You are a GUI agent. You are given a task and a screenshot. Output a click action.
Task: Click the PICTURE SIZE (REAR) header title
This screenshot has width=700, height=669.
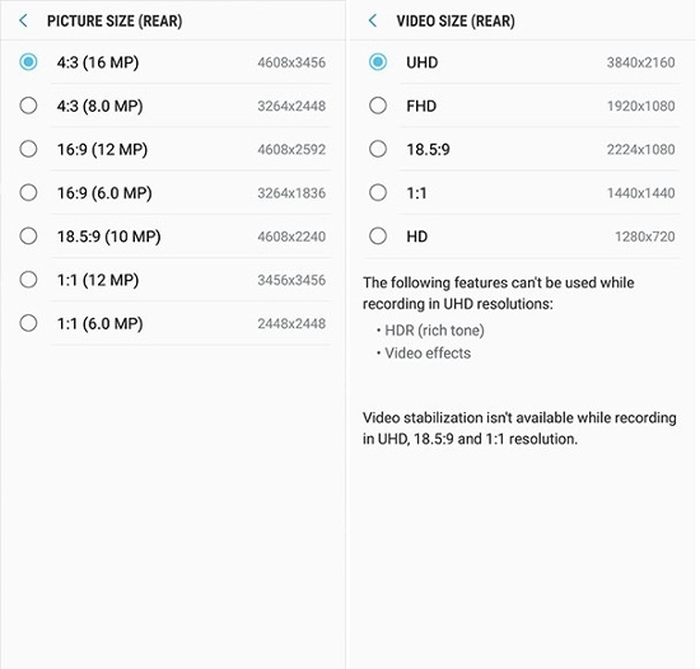[114, 21]
